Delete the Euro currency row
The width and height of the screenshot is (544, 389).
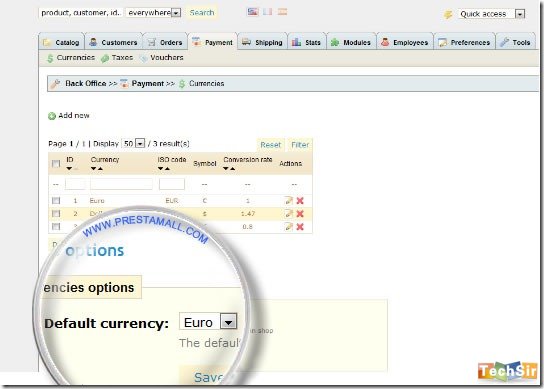coord(300,201)
